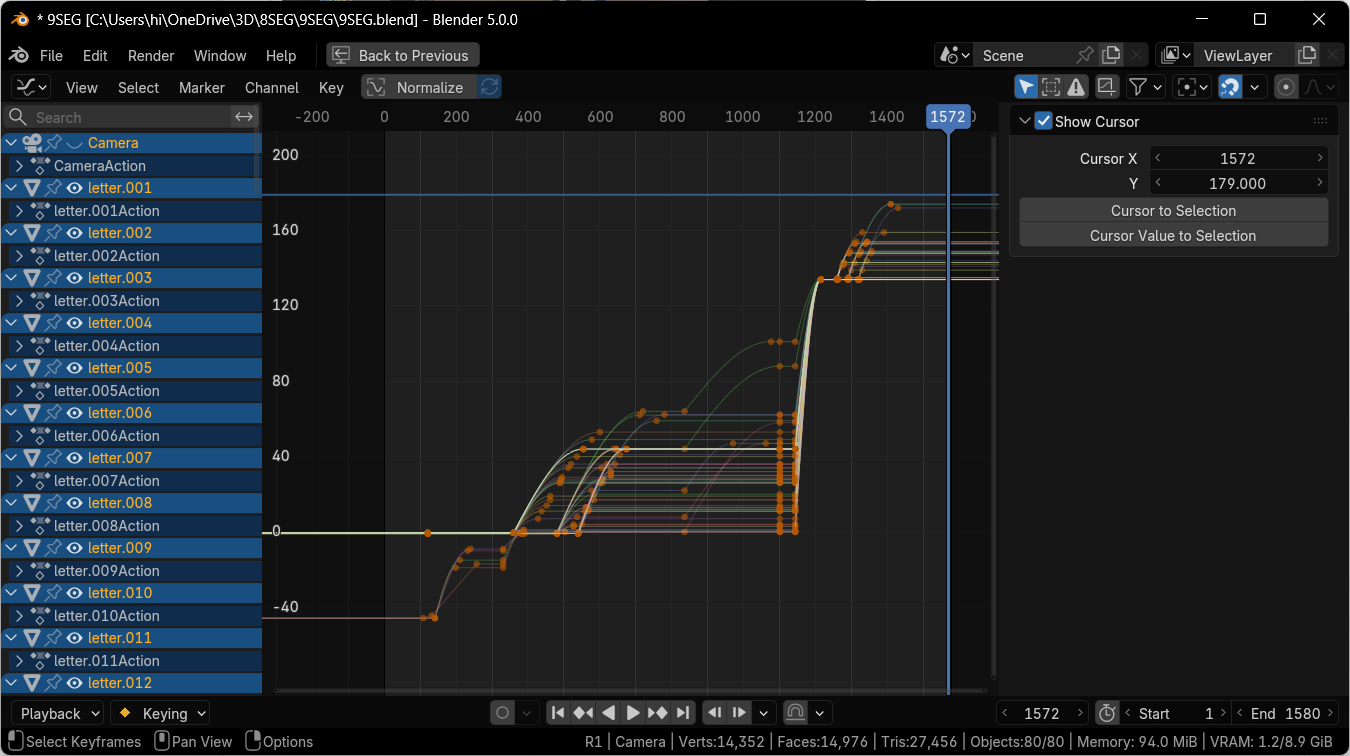Toggle visibility of letter.007 channel
Image resolution: width=1350 pixels, height=756 pixels.
tap(74, 458)
